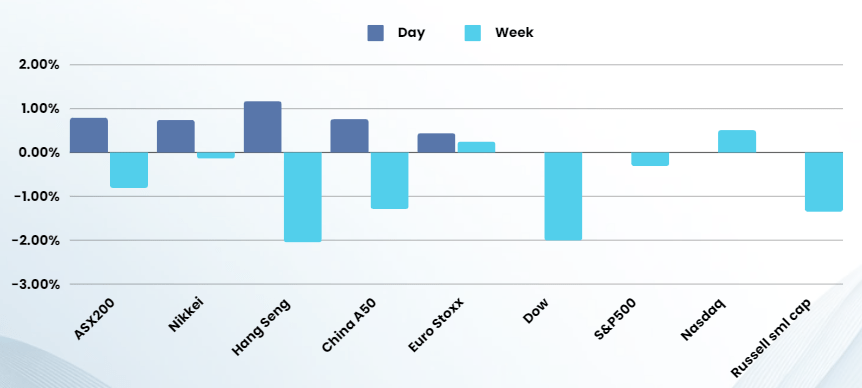Screen dimensions: 862x388
Task: Click the Dow Week bar
Action: 563,196
